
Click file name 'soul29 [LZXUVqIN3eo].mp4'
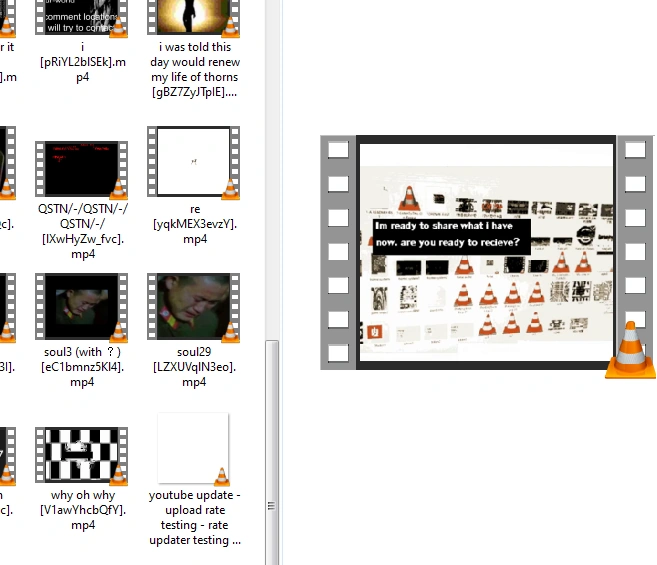click(194, 367)
